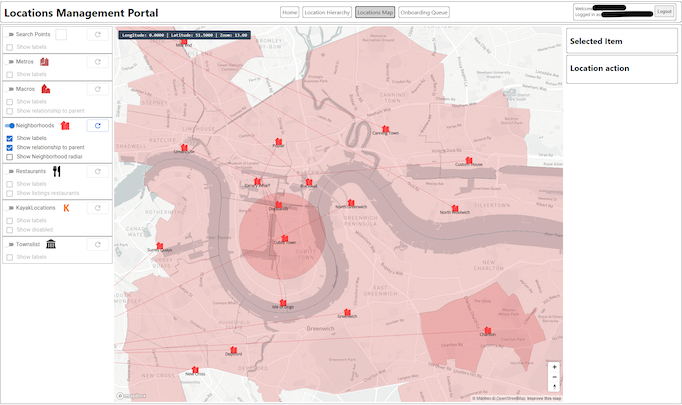Zoom in the map with plus button
682x405 pixels.
pos(554,367)
